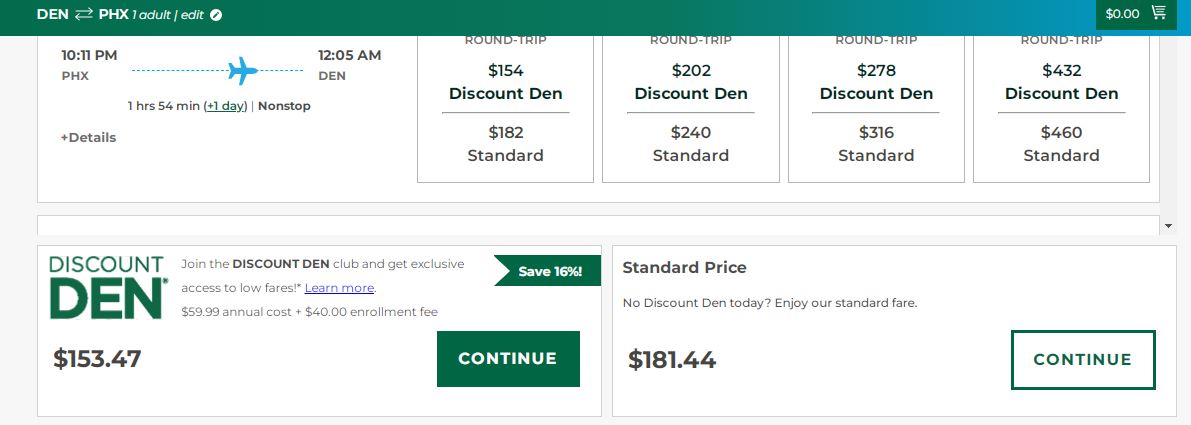Continue with Standard Price $181.44 fare
Image resolution: width=1191 pixels, height=425 pixels.
[1082, 360]
